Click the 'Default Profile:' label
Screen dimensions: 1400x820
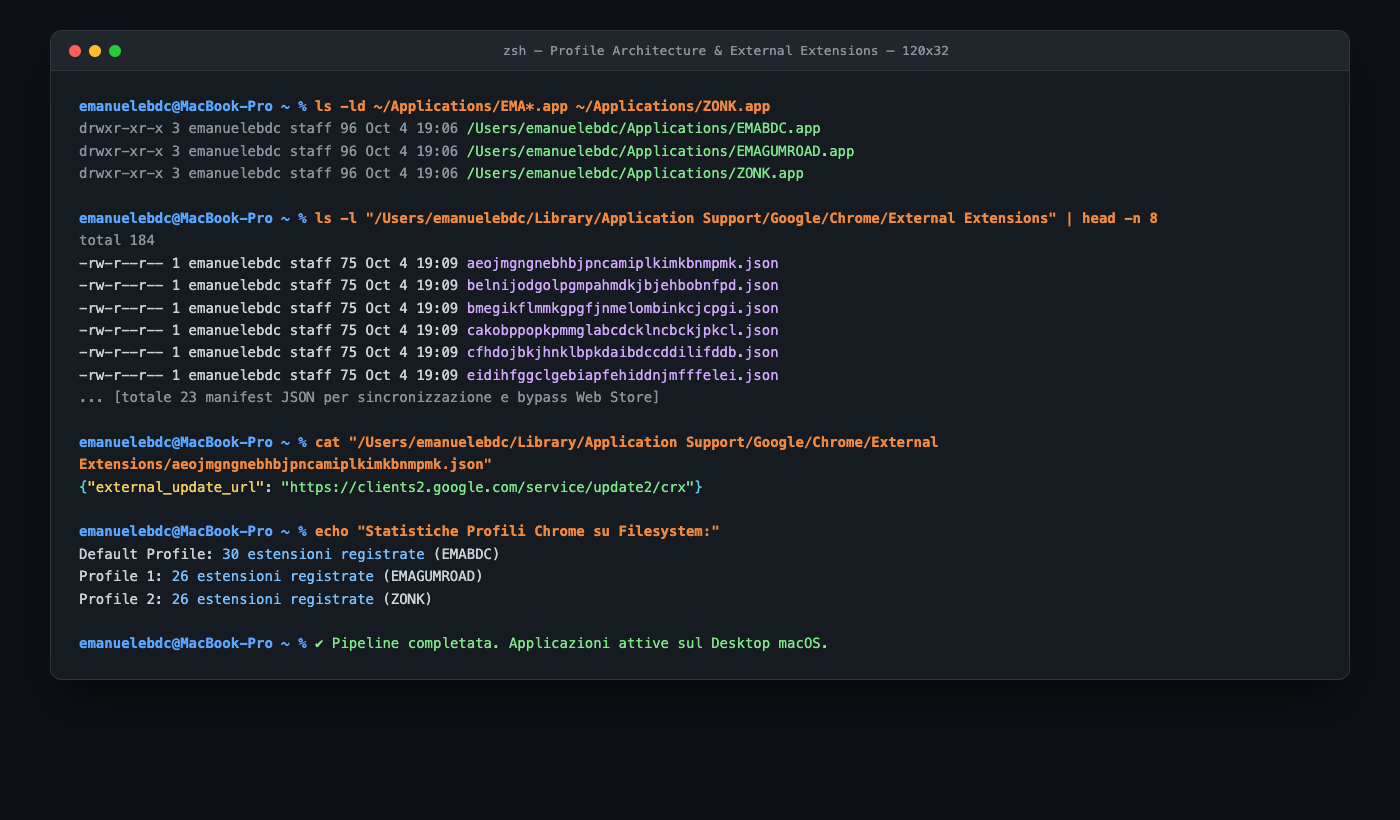pyautogui.click(x=146, y=554)
